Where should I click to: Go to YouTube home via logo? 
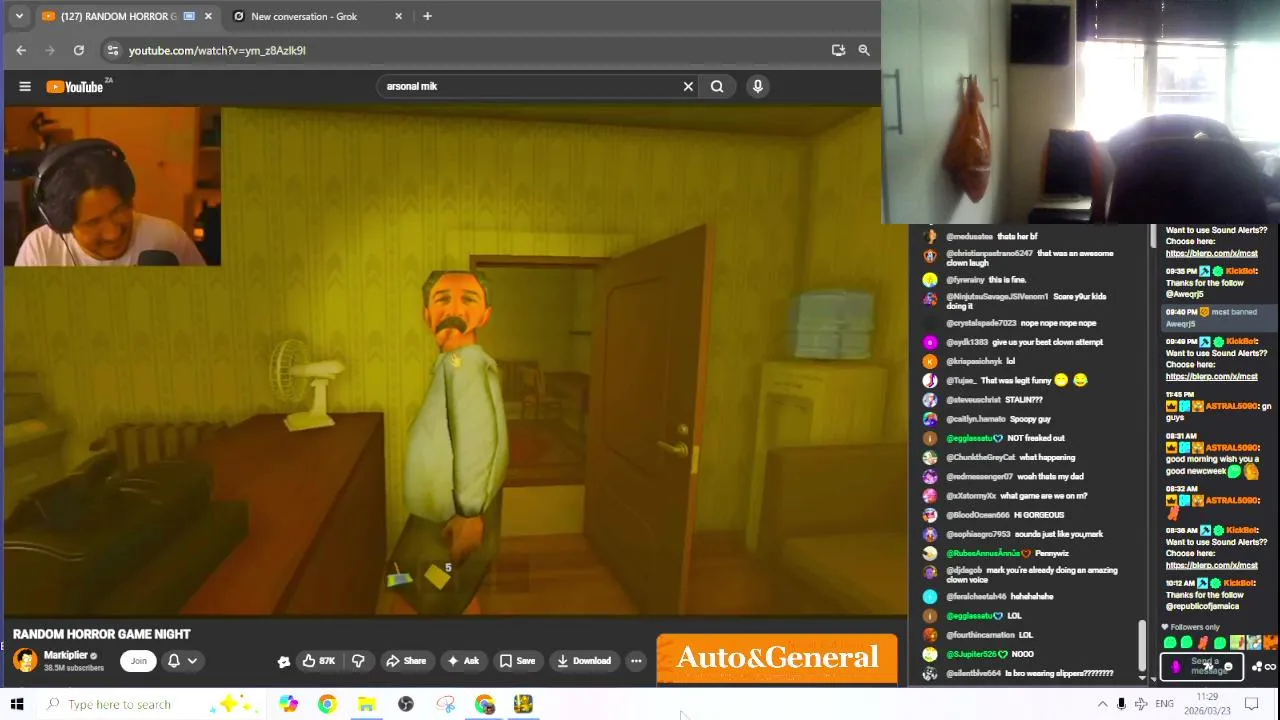pos(75,87)
